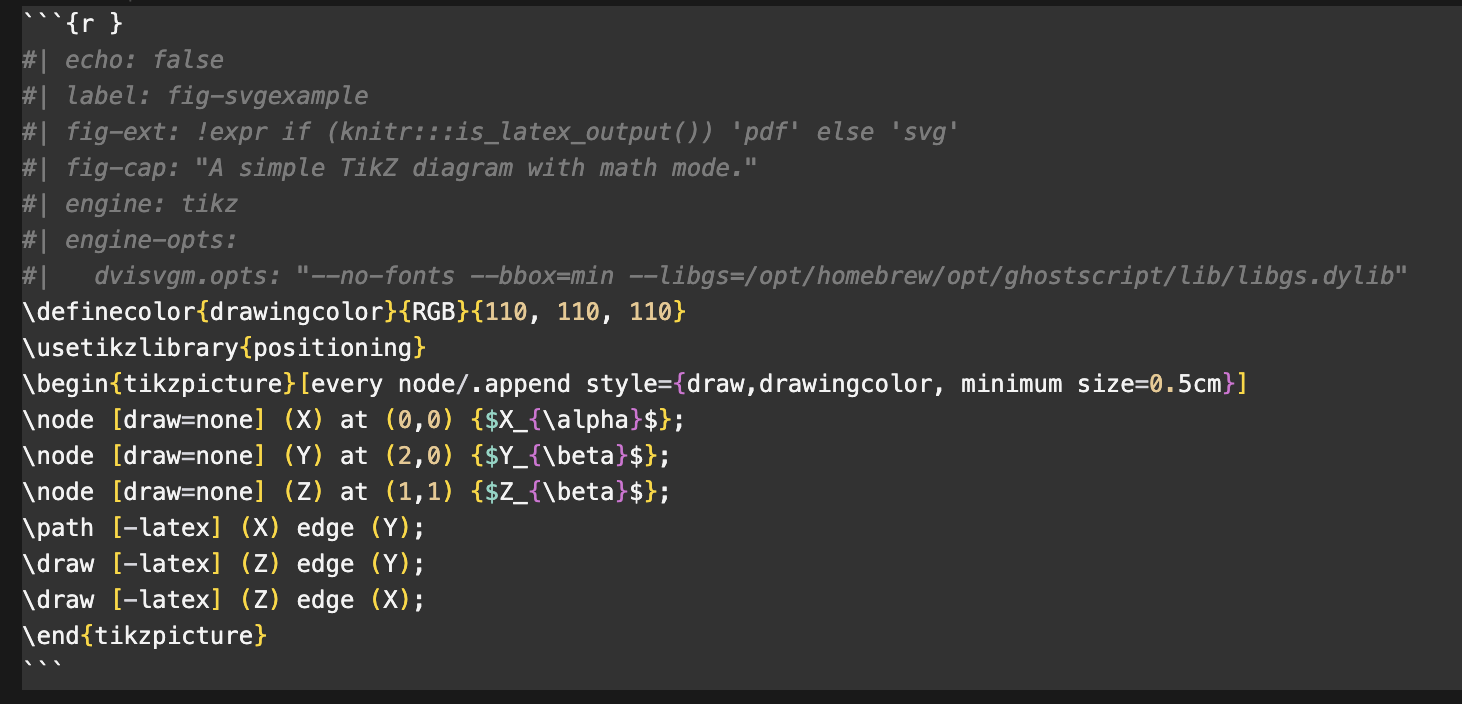
Task: Place cursor on 'tikz' engine value
Action: click(210, 204)
